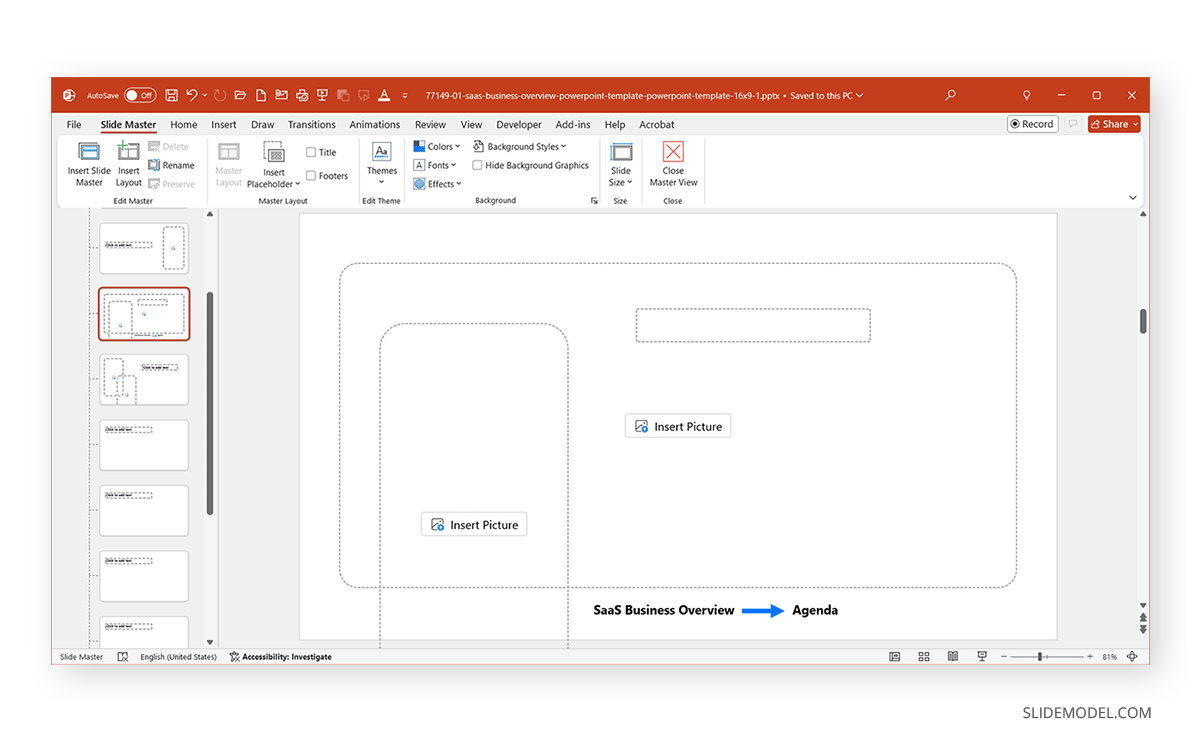Start presentation with Slide Show status bar icon
The image size is (1200, 743).
pyautogui.click(x=982, y=656)
